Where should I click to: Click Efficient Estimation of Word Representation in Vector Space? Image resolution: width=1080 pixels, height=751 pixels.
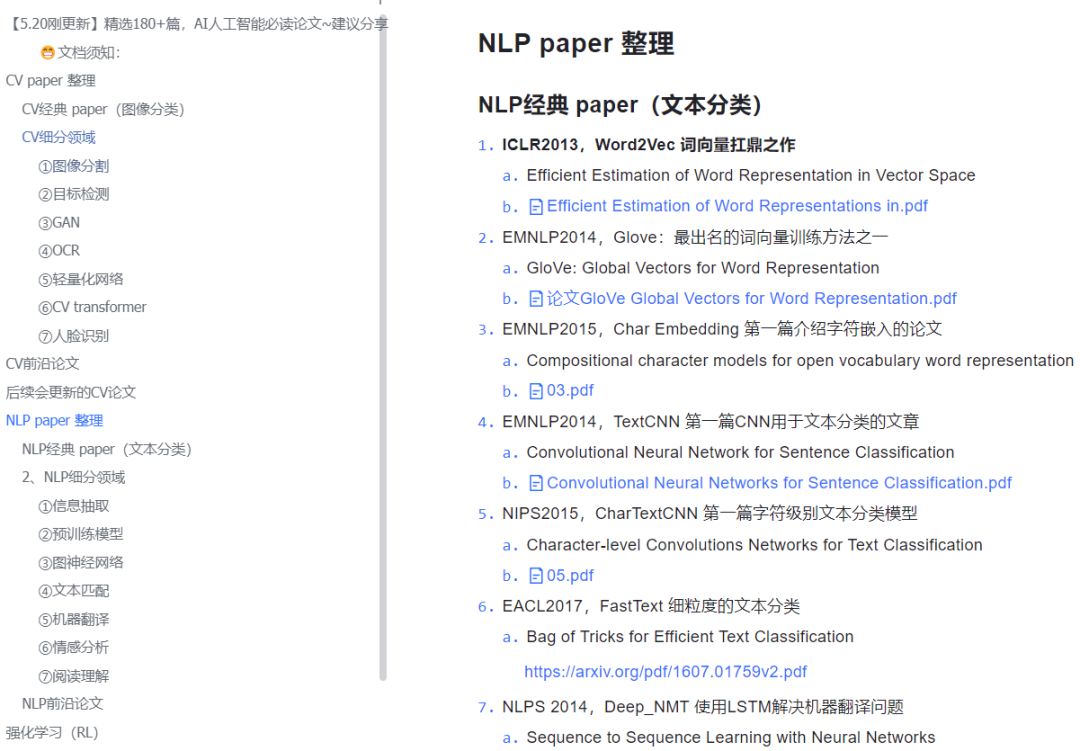tap(751, 176)
